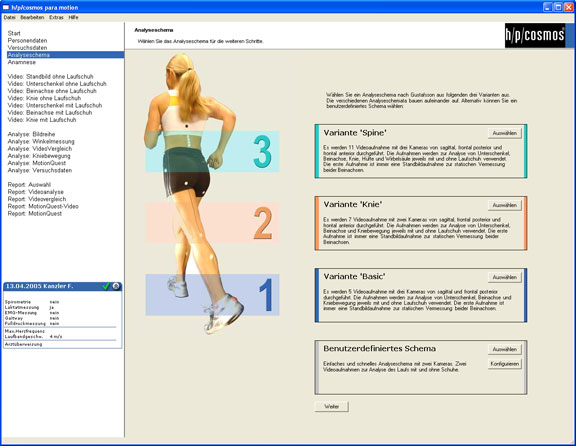The width and height of the screenshot is (576, 446).
Task: Open Video: Unterschenkel mit Laufschuh
Action: [55, 105]
